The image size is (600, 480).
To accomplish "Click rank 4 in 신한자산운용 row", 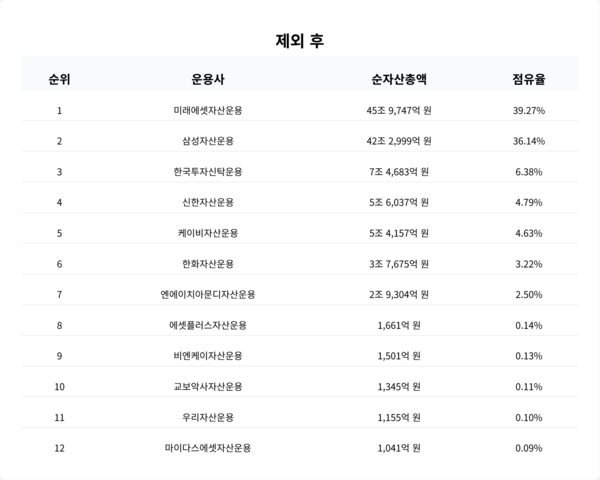I will (59, 202).
